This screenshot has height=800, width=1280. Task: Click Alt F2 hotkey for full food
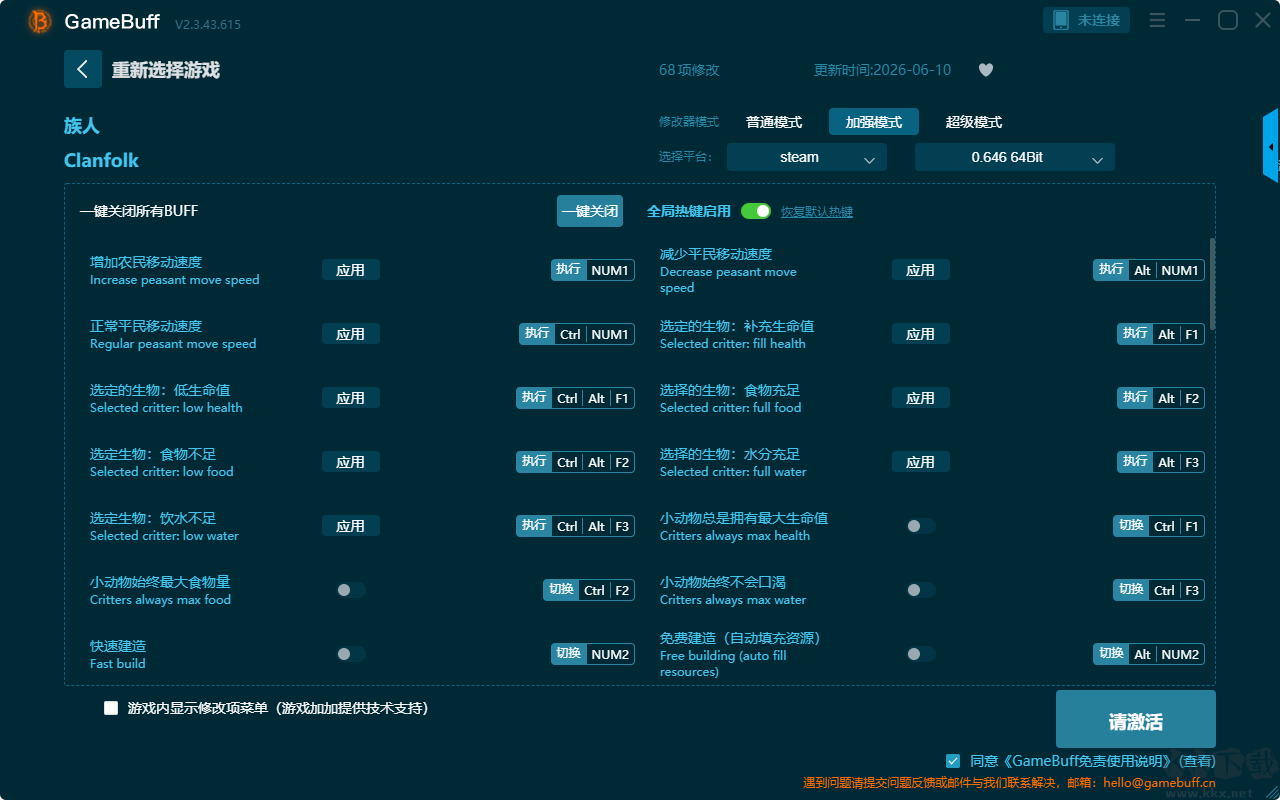1161,398
